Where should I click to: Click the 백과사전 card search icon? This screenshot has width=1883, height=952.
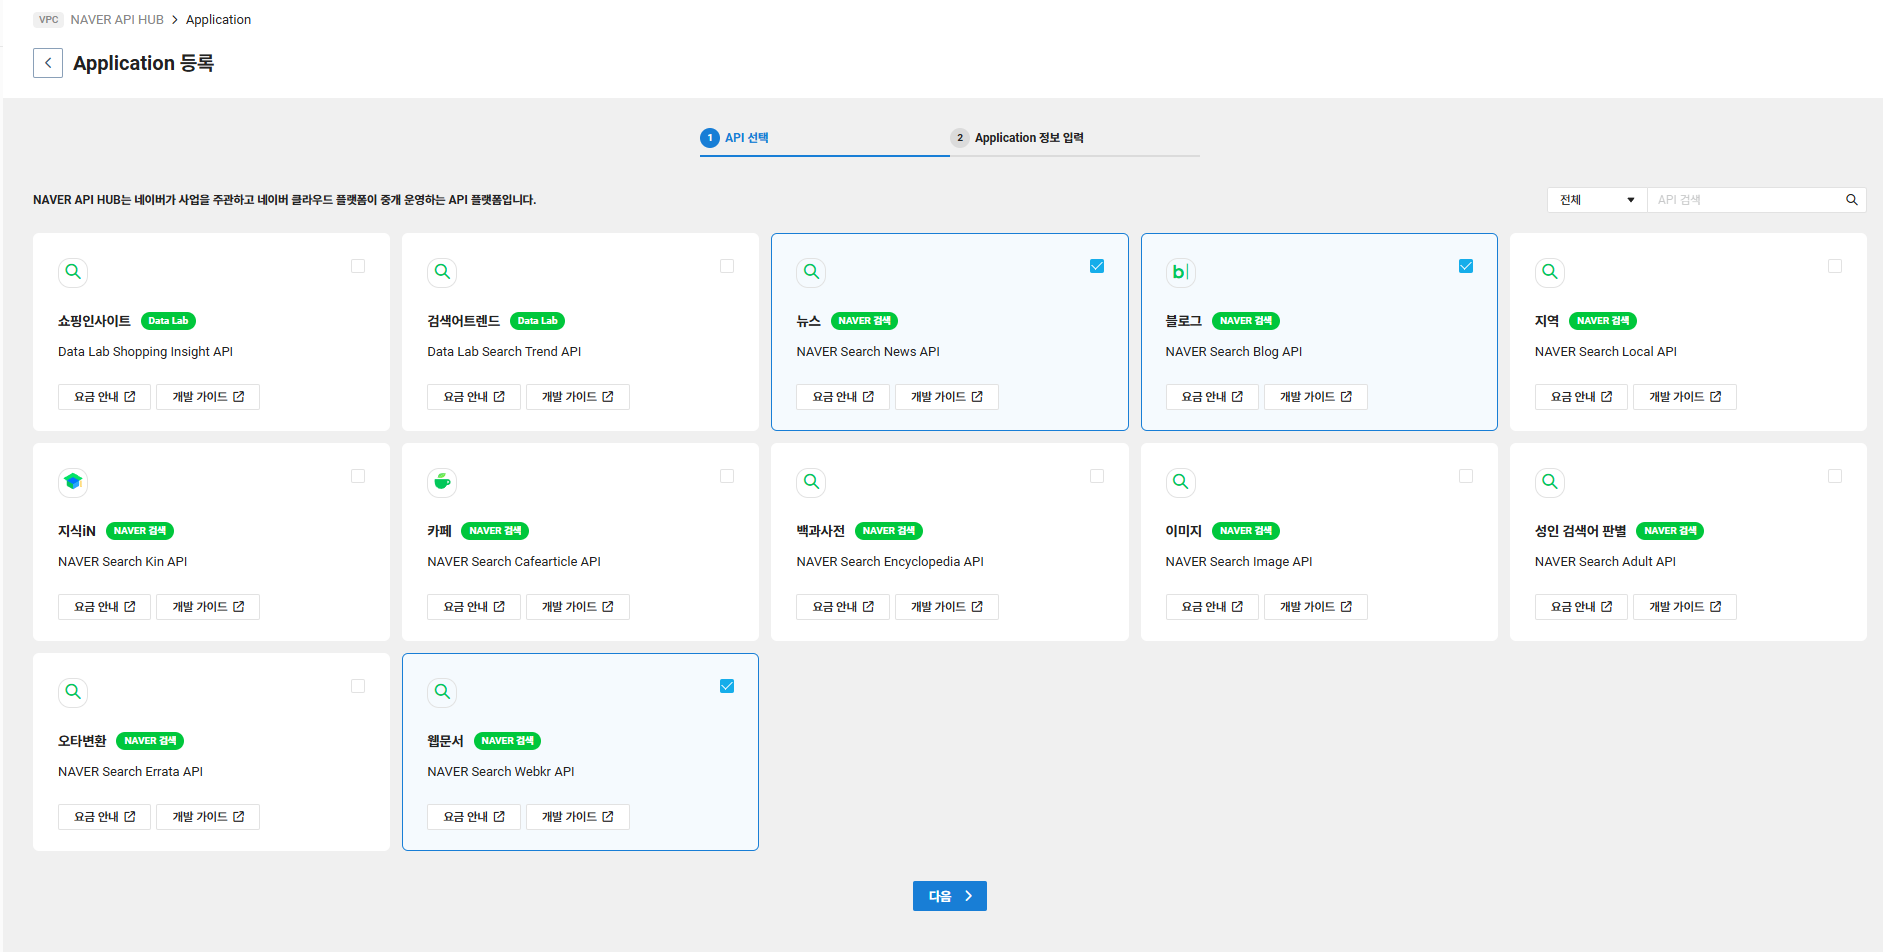pyautogui.click(x=811, y=482)
